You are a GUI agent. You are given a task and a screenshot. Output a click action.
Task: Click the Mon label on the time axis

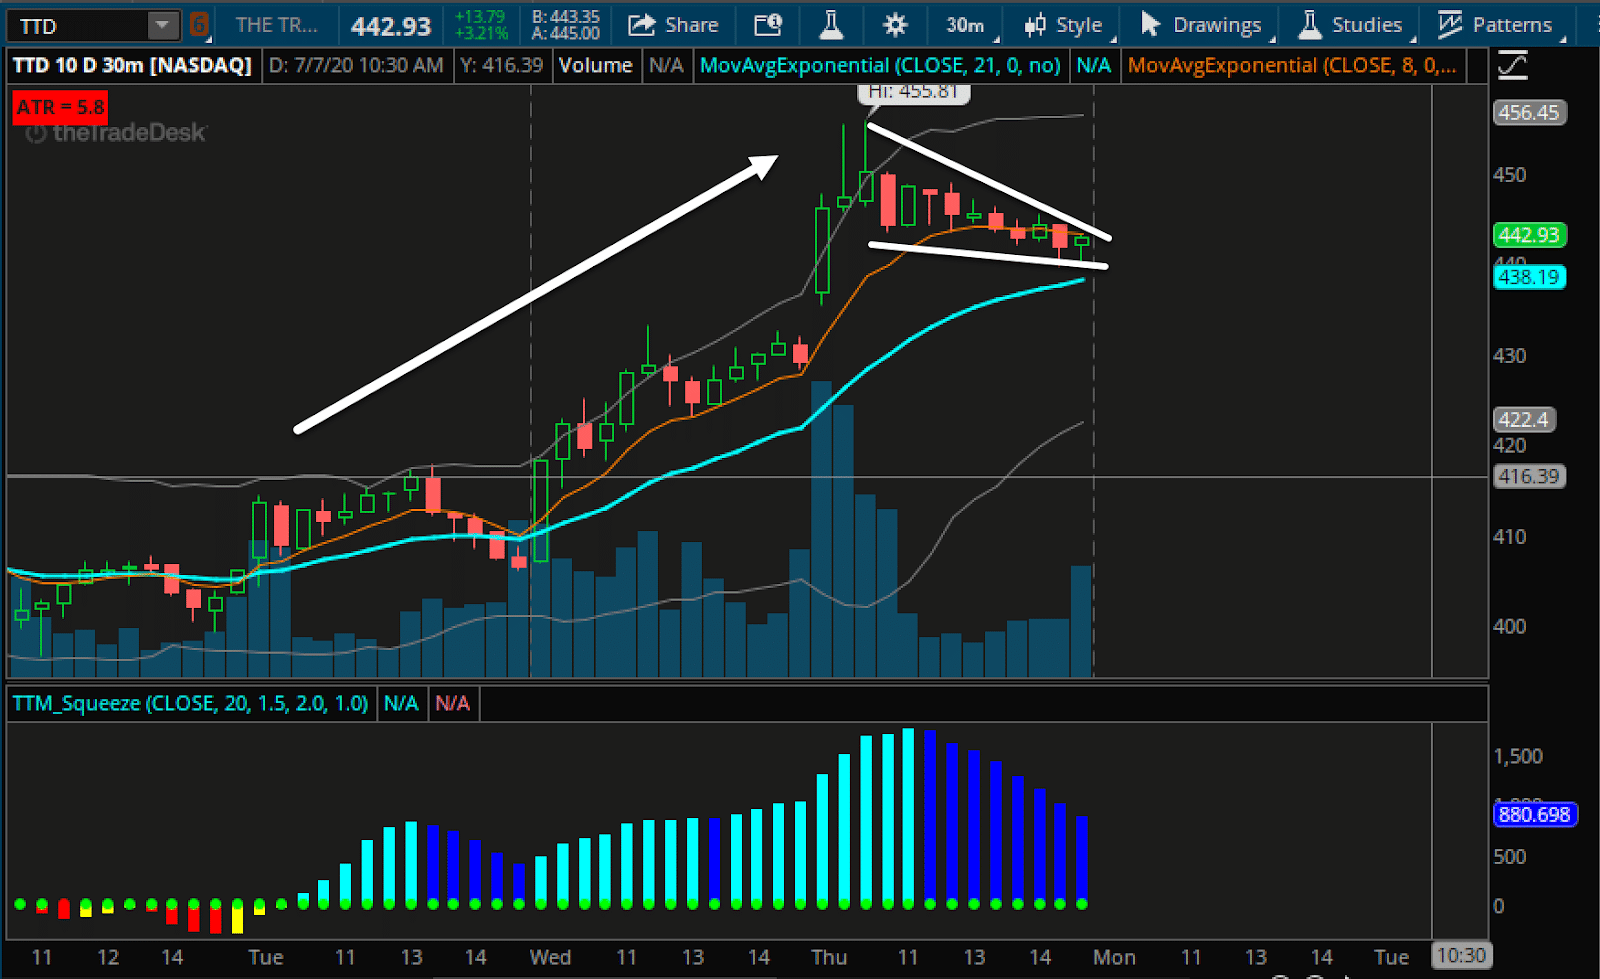[x=1114, y=957]
